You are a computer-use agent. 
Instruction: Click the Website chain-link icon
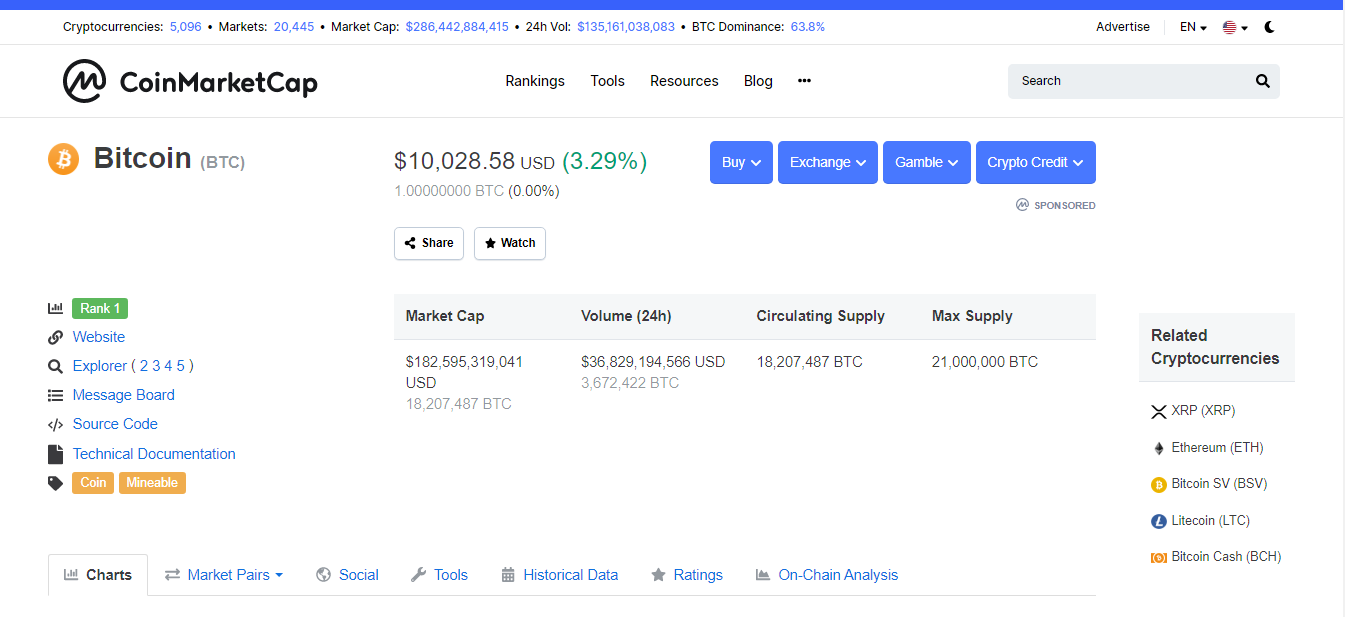pyautogui.click(x=55, y=338)
